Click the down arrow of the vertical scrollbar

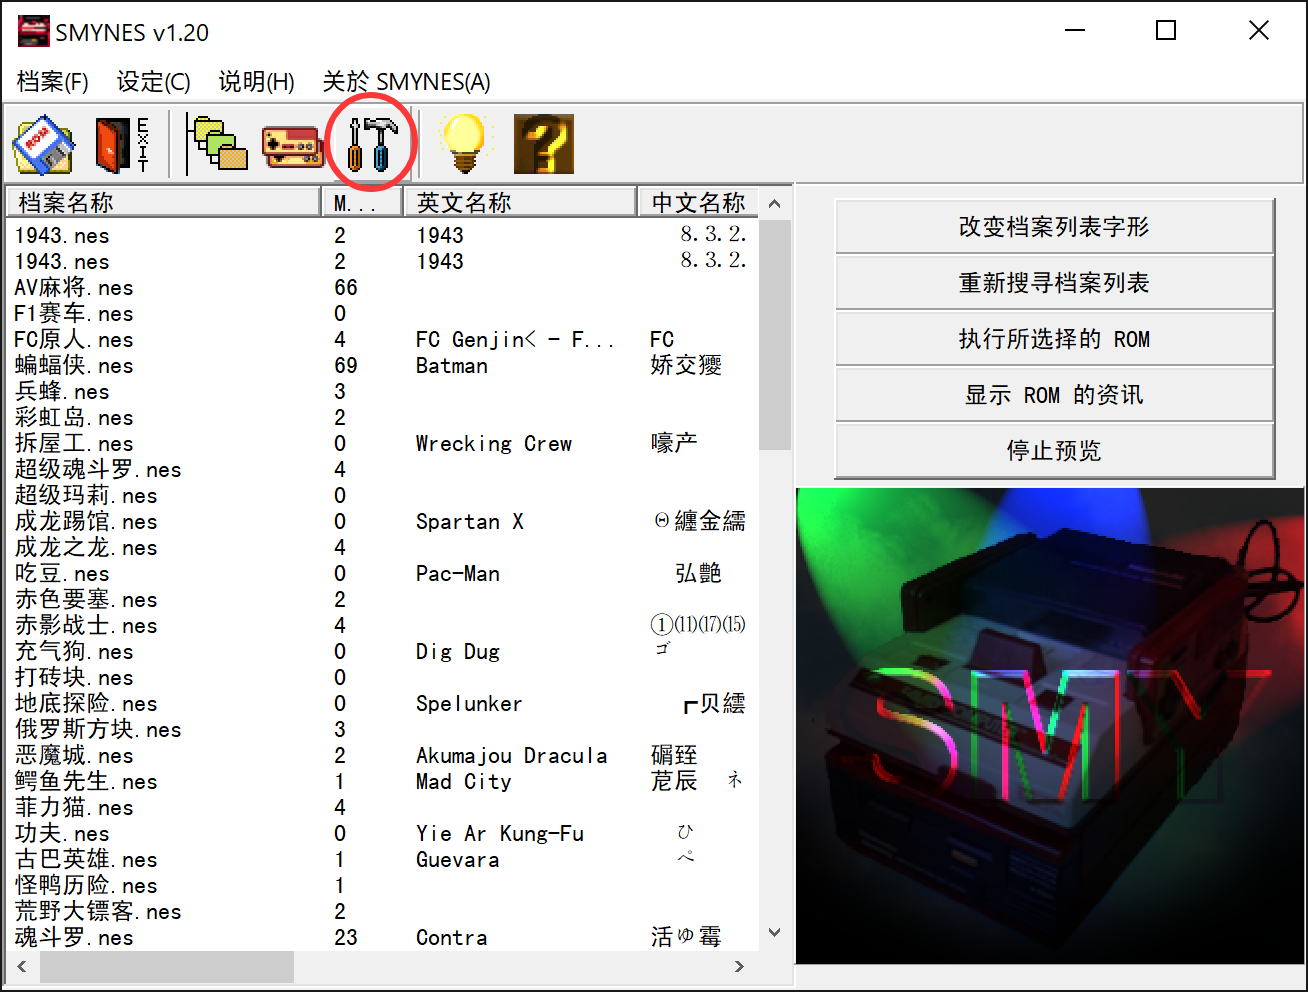pyautogui.click(x=774, y=933)
